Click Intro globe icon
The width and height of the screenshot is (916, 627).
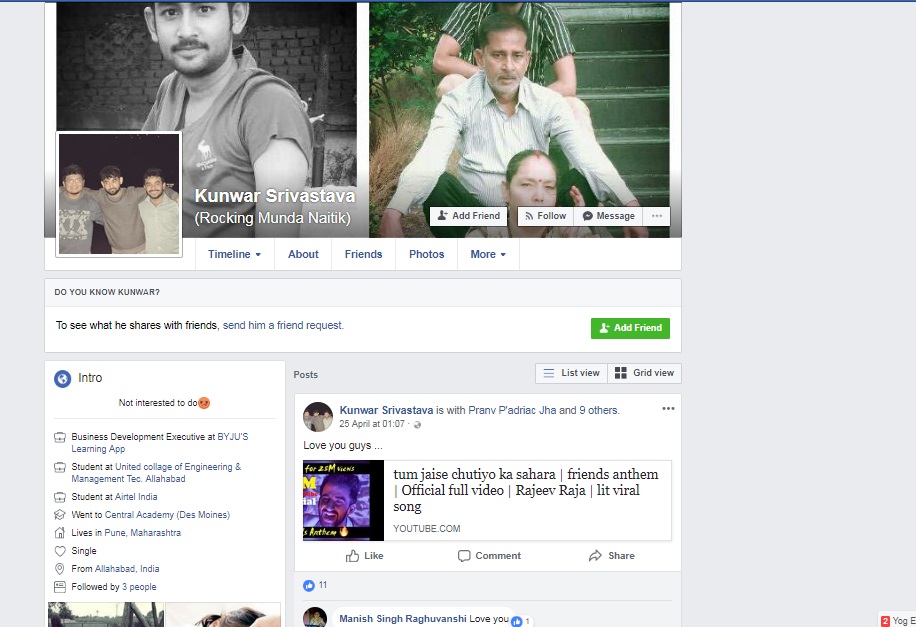pos(63,379)
